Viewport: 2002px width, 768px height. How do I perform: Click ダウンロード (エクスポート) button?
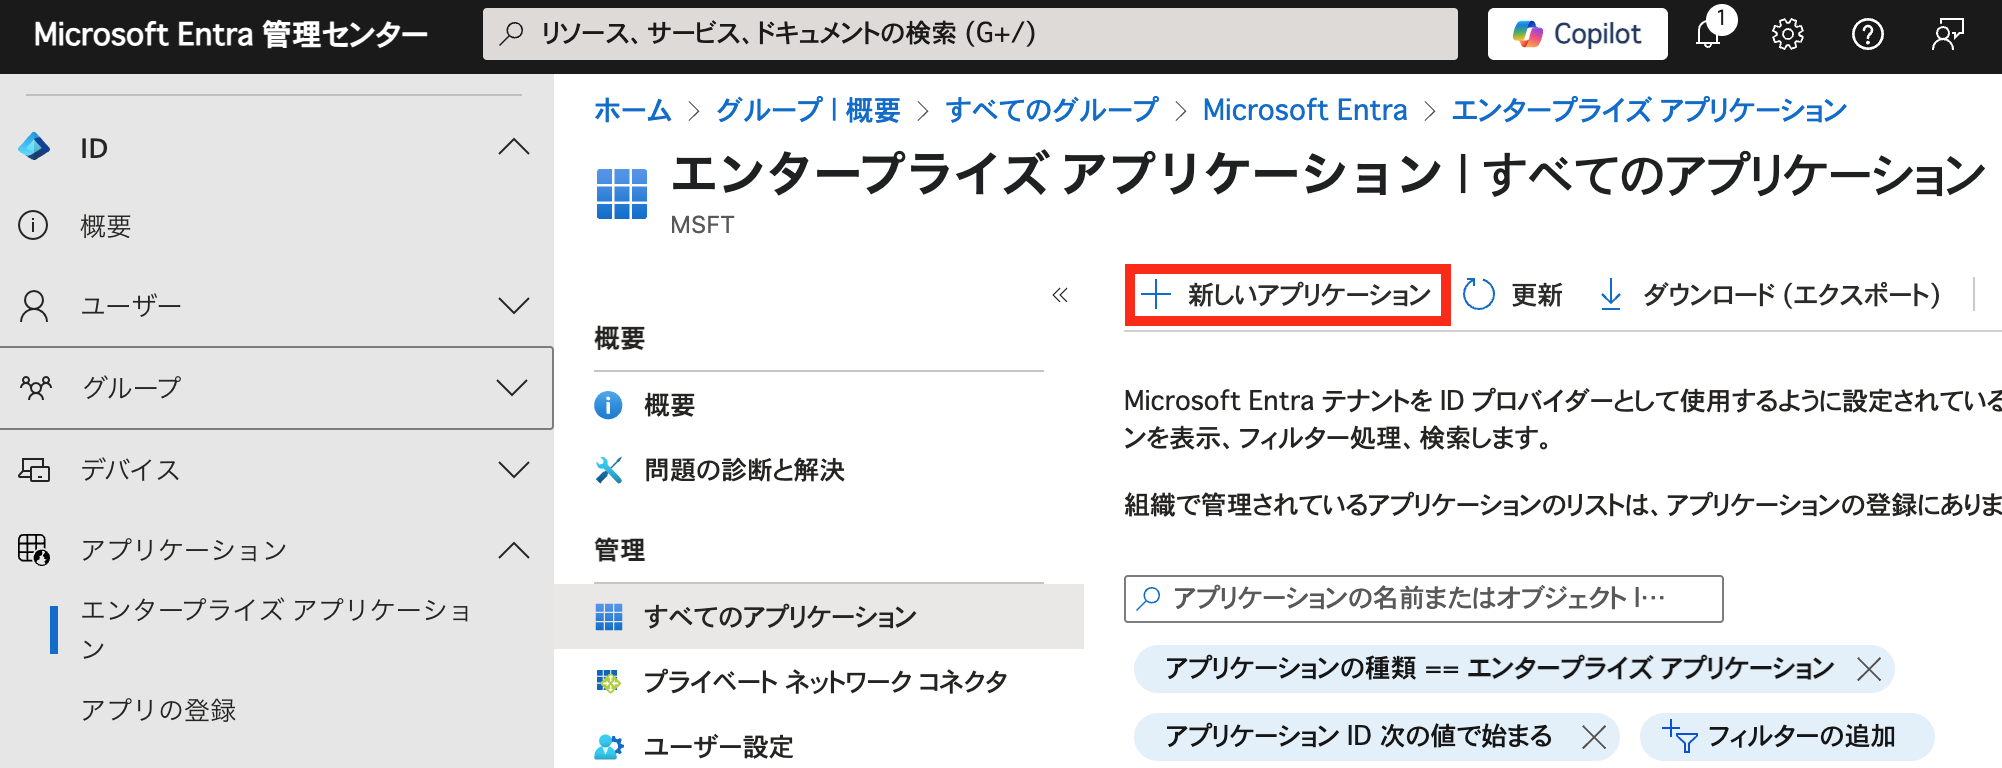[1769, 295]
